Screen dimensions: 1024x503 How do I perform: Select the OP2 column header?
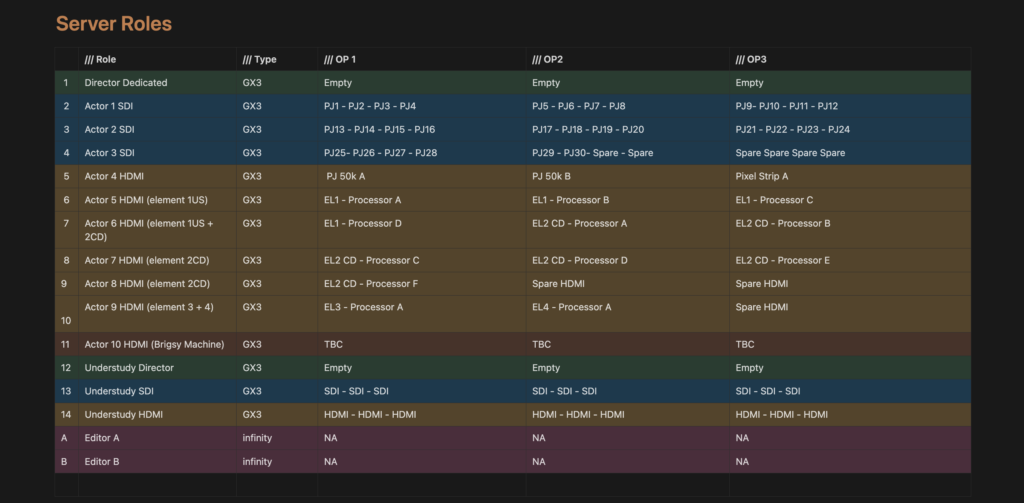(628, 59)
